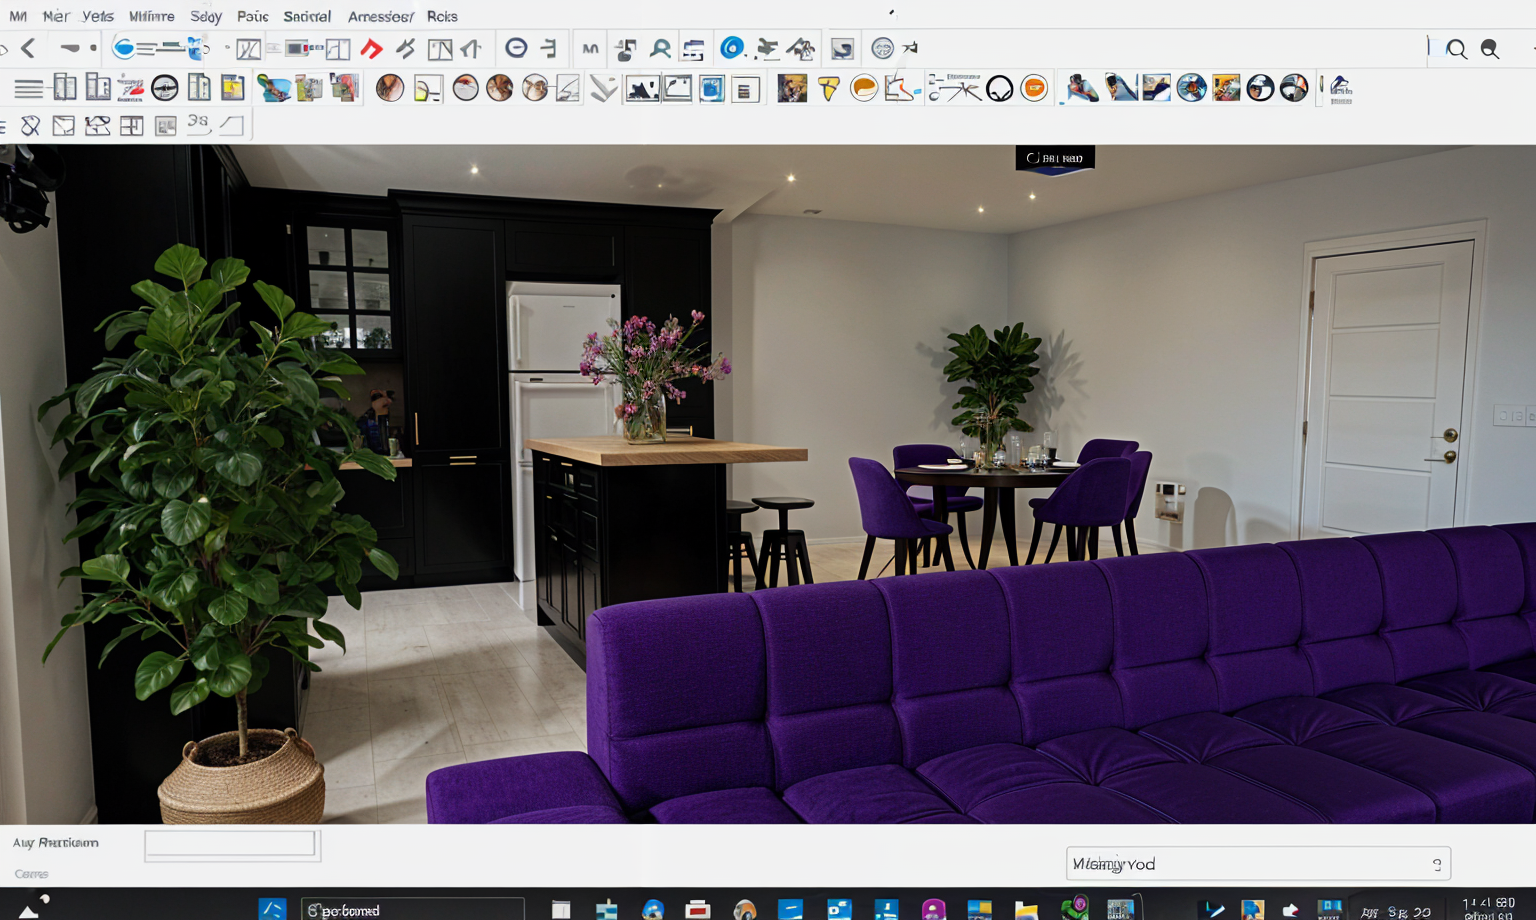Click the dark render label at viewport top
1536x920 pixels.
tap(1055, 158)
